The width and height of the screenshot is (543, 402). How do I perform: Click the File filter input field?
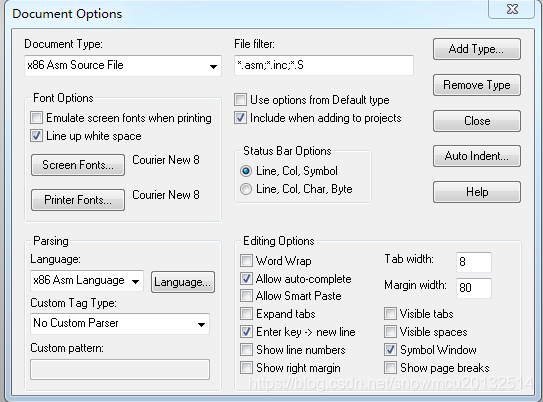(x=324, y=65)
